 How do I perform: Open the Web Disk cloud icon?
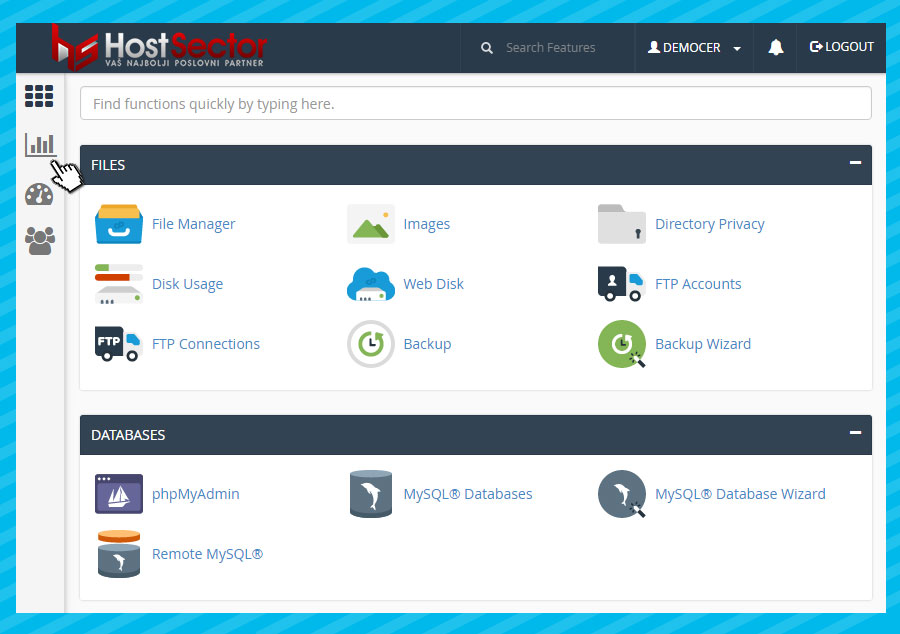(x=371, y=284)
